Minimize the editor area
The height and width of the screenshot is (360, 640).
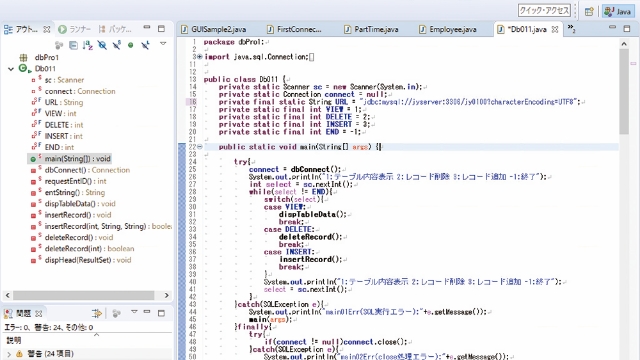[x=612, y=27]
